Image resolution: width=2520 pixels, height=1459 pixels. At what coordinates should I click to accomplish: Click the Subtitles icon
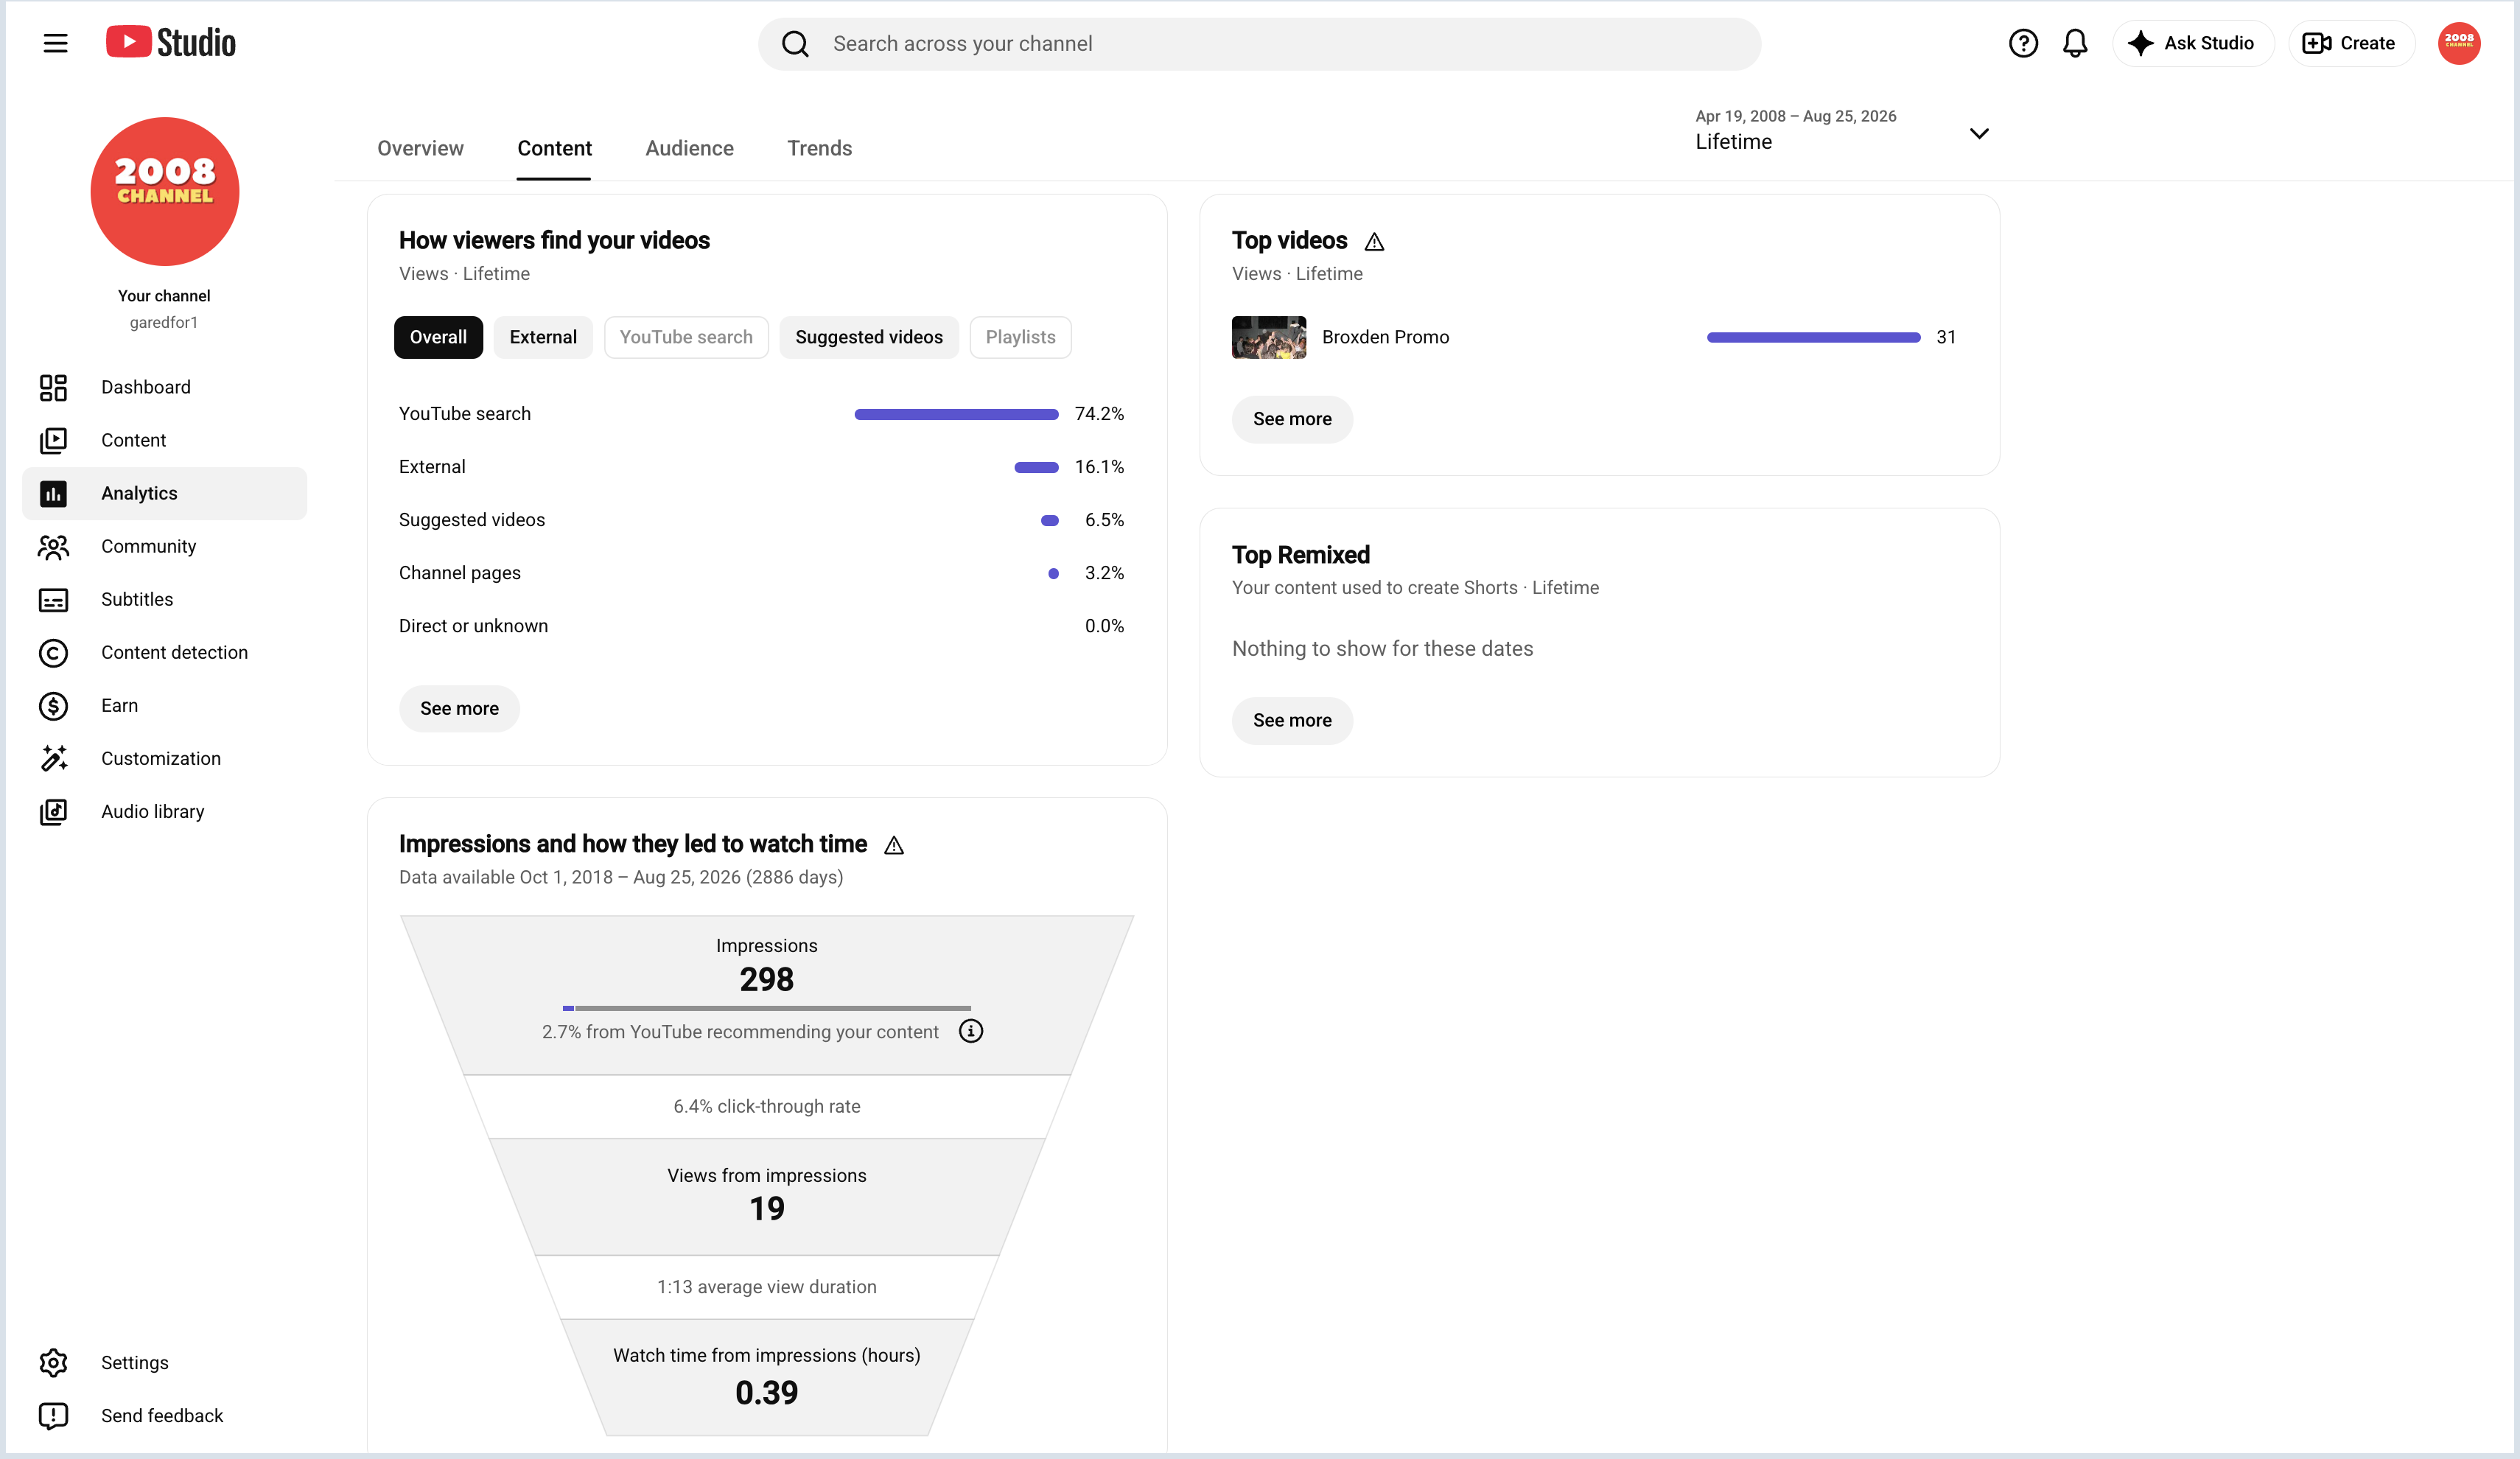[53, 599]
